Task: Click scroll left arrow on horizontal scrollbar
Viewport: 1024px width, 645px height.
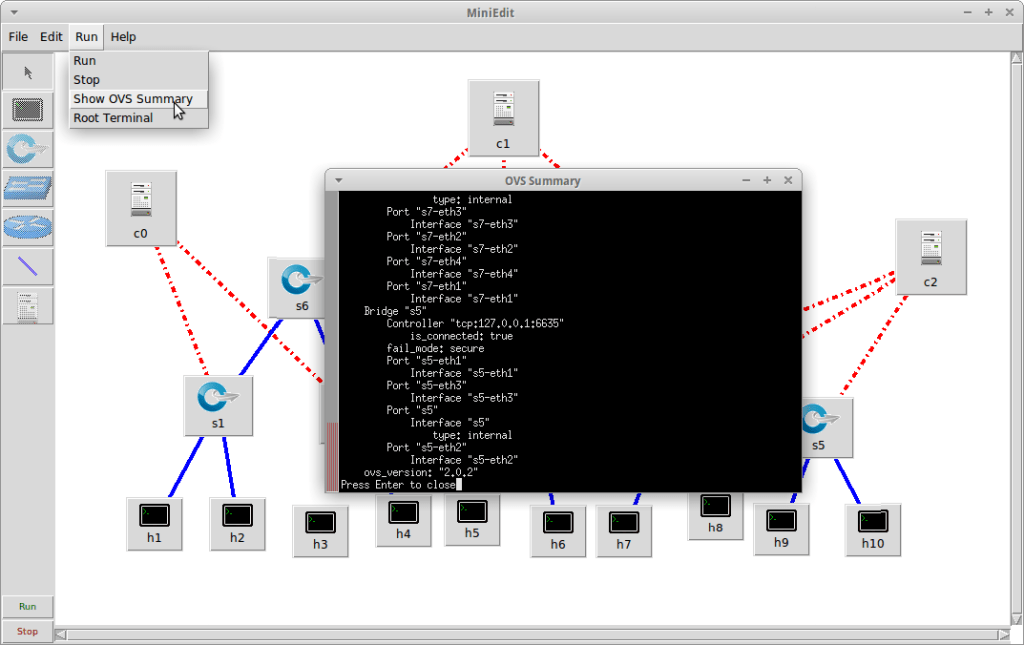Action: [x=61, y=635]
